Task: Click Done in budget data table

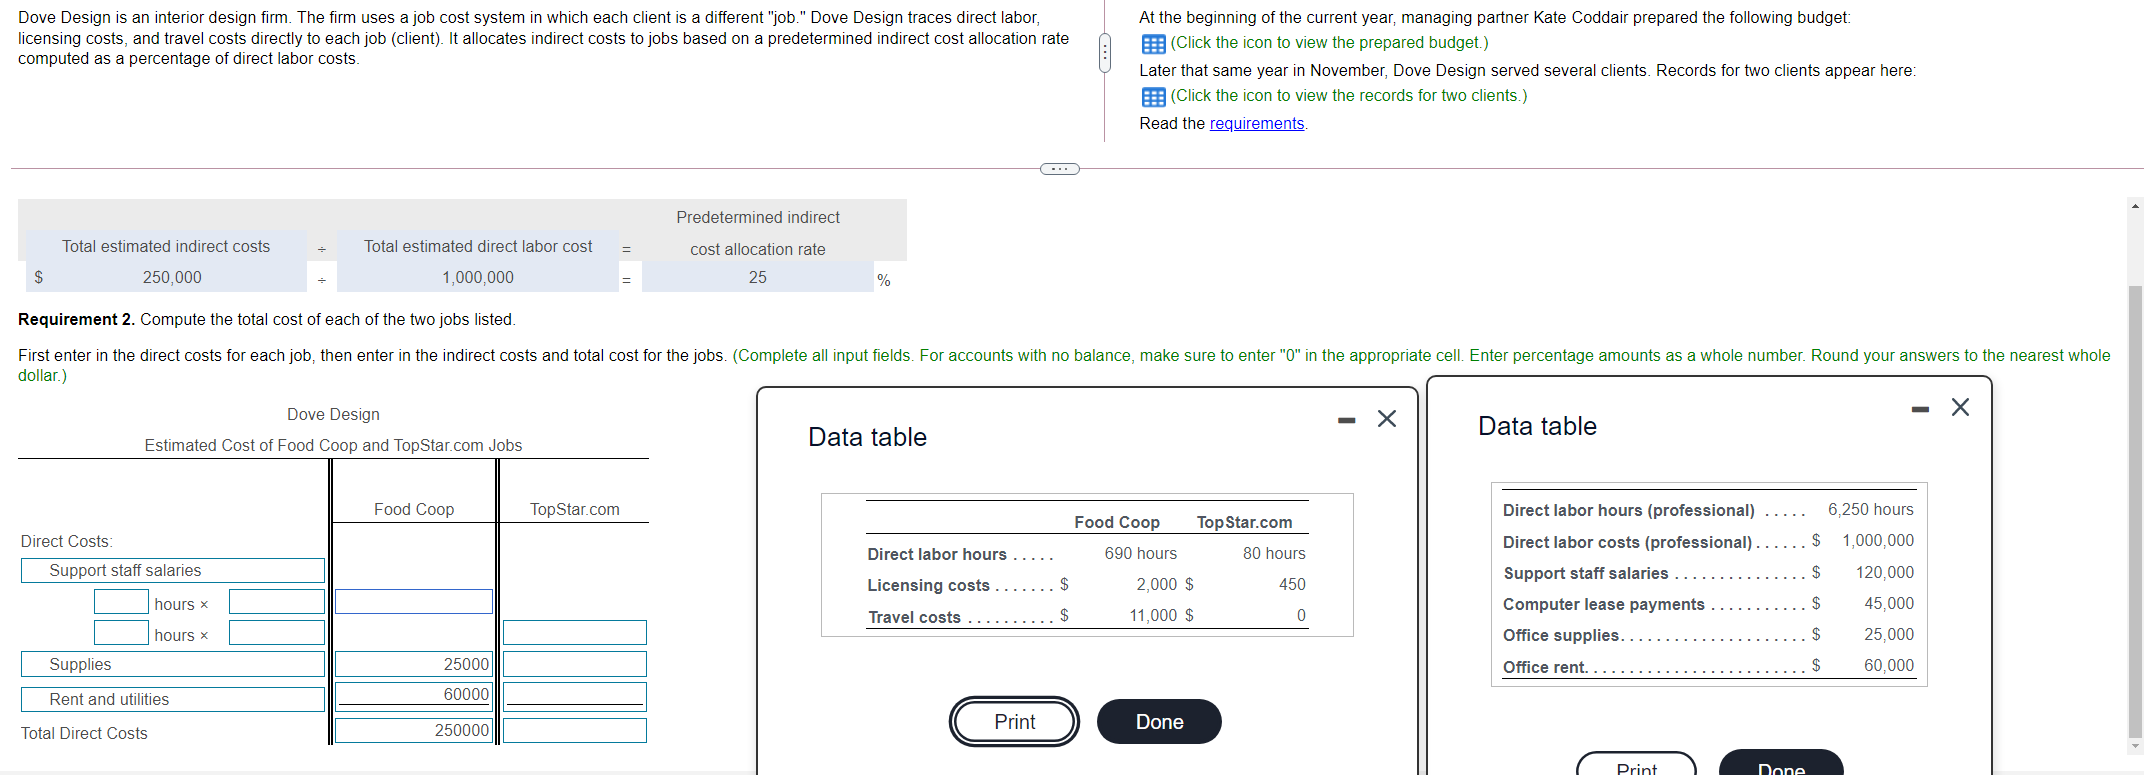Action: coord(1781,765)
